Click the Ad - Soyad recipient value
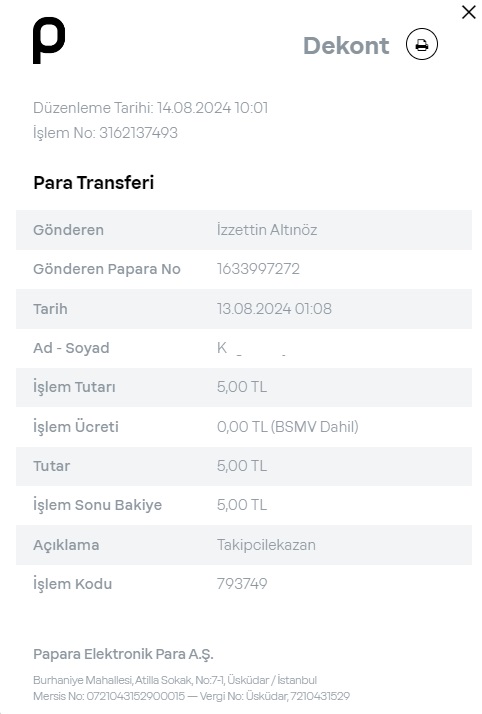The height and width of the screenshot is (714, 482). pyautogui.click(x=251, y=348)
